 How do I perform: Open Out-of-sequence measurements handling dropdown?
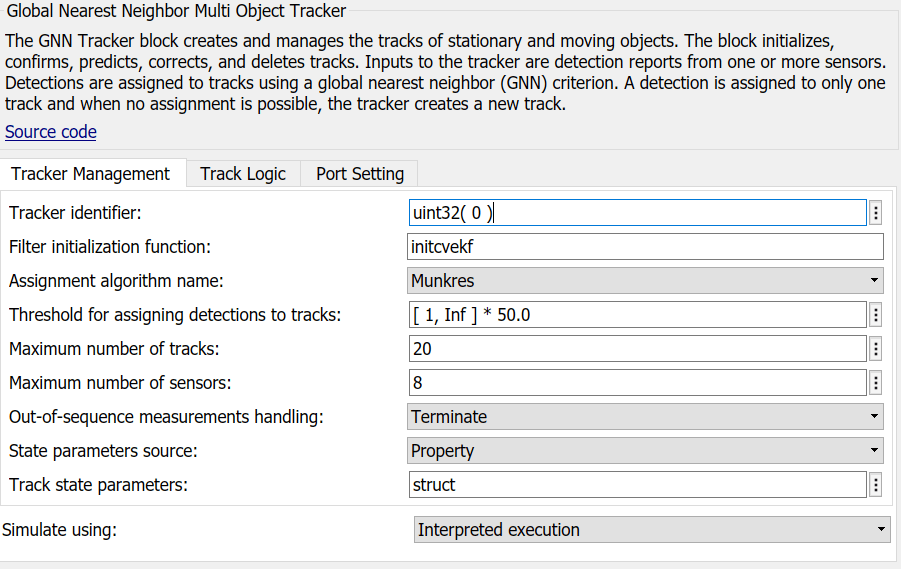coord(646,417)
